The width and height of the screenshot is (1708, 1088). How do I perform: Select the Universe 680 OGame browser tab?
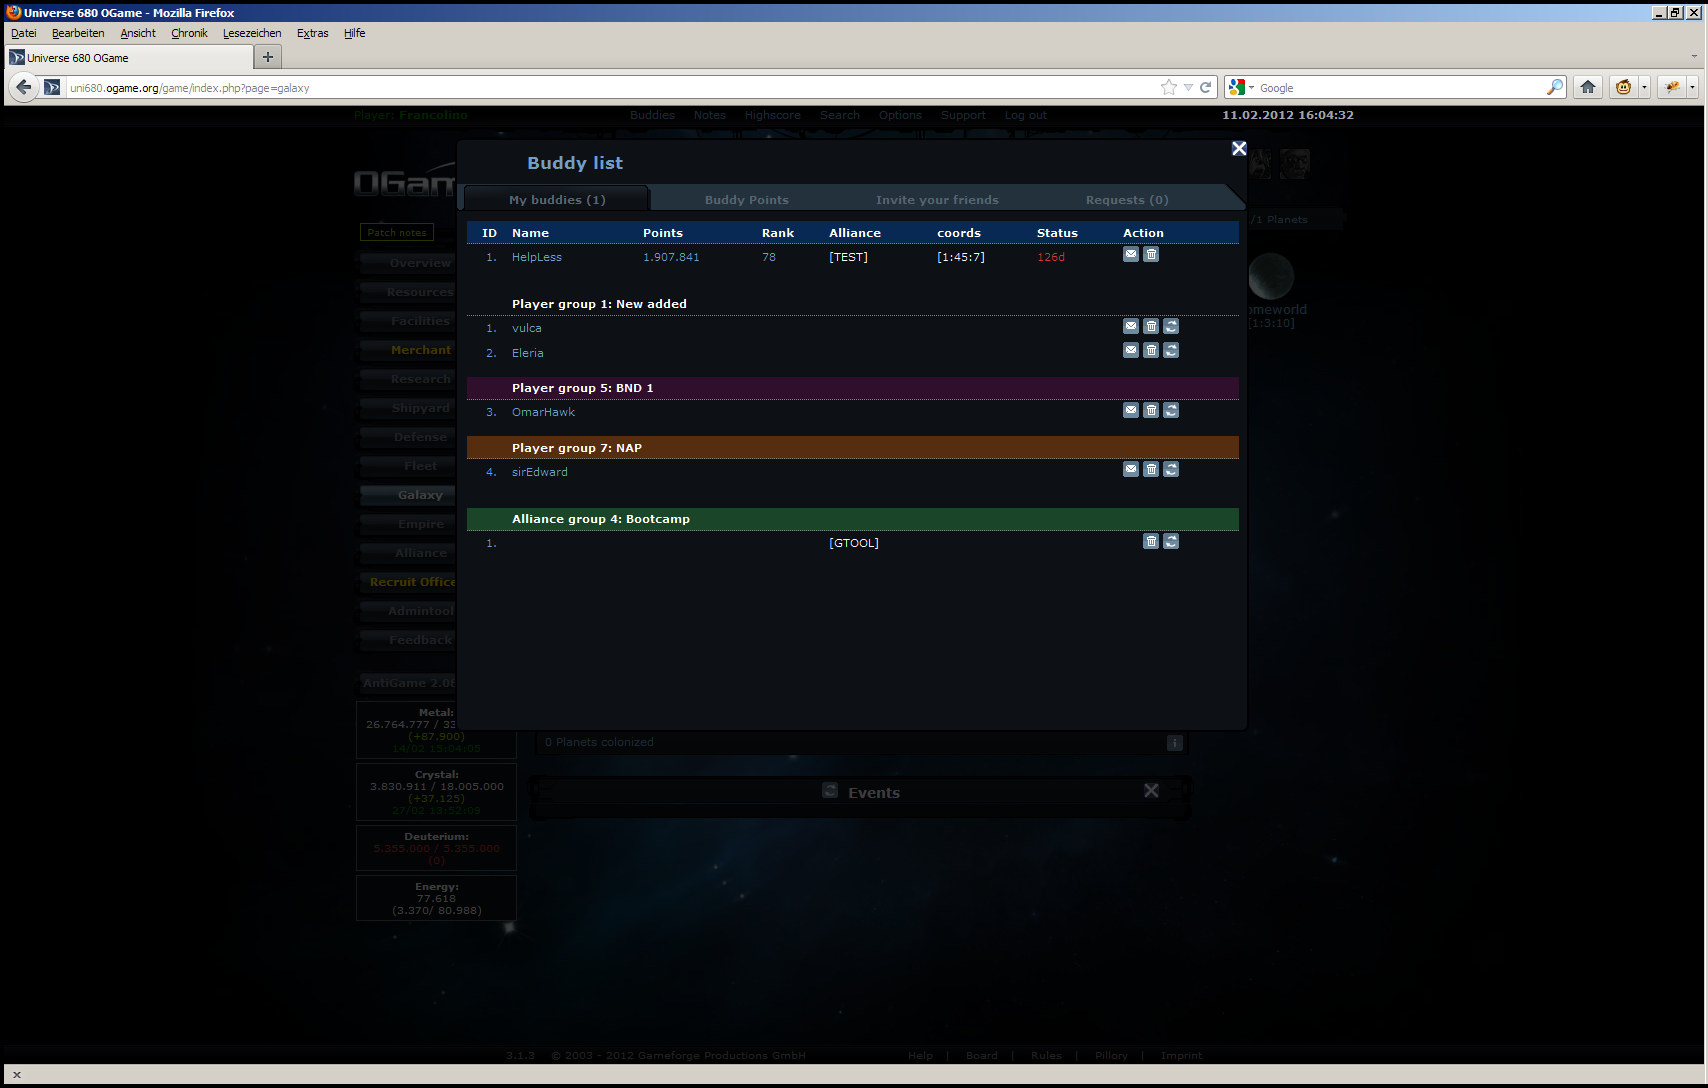coord(128,57)
